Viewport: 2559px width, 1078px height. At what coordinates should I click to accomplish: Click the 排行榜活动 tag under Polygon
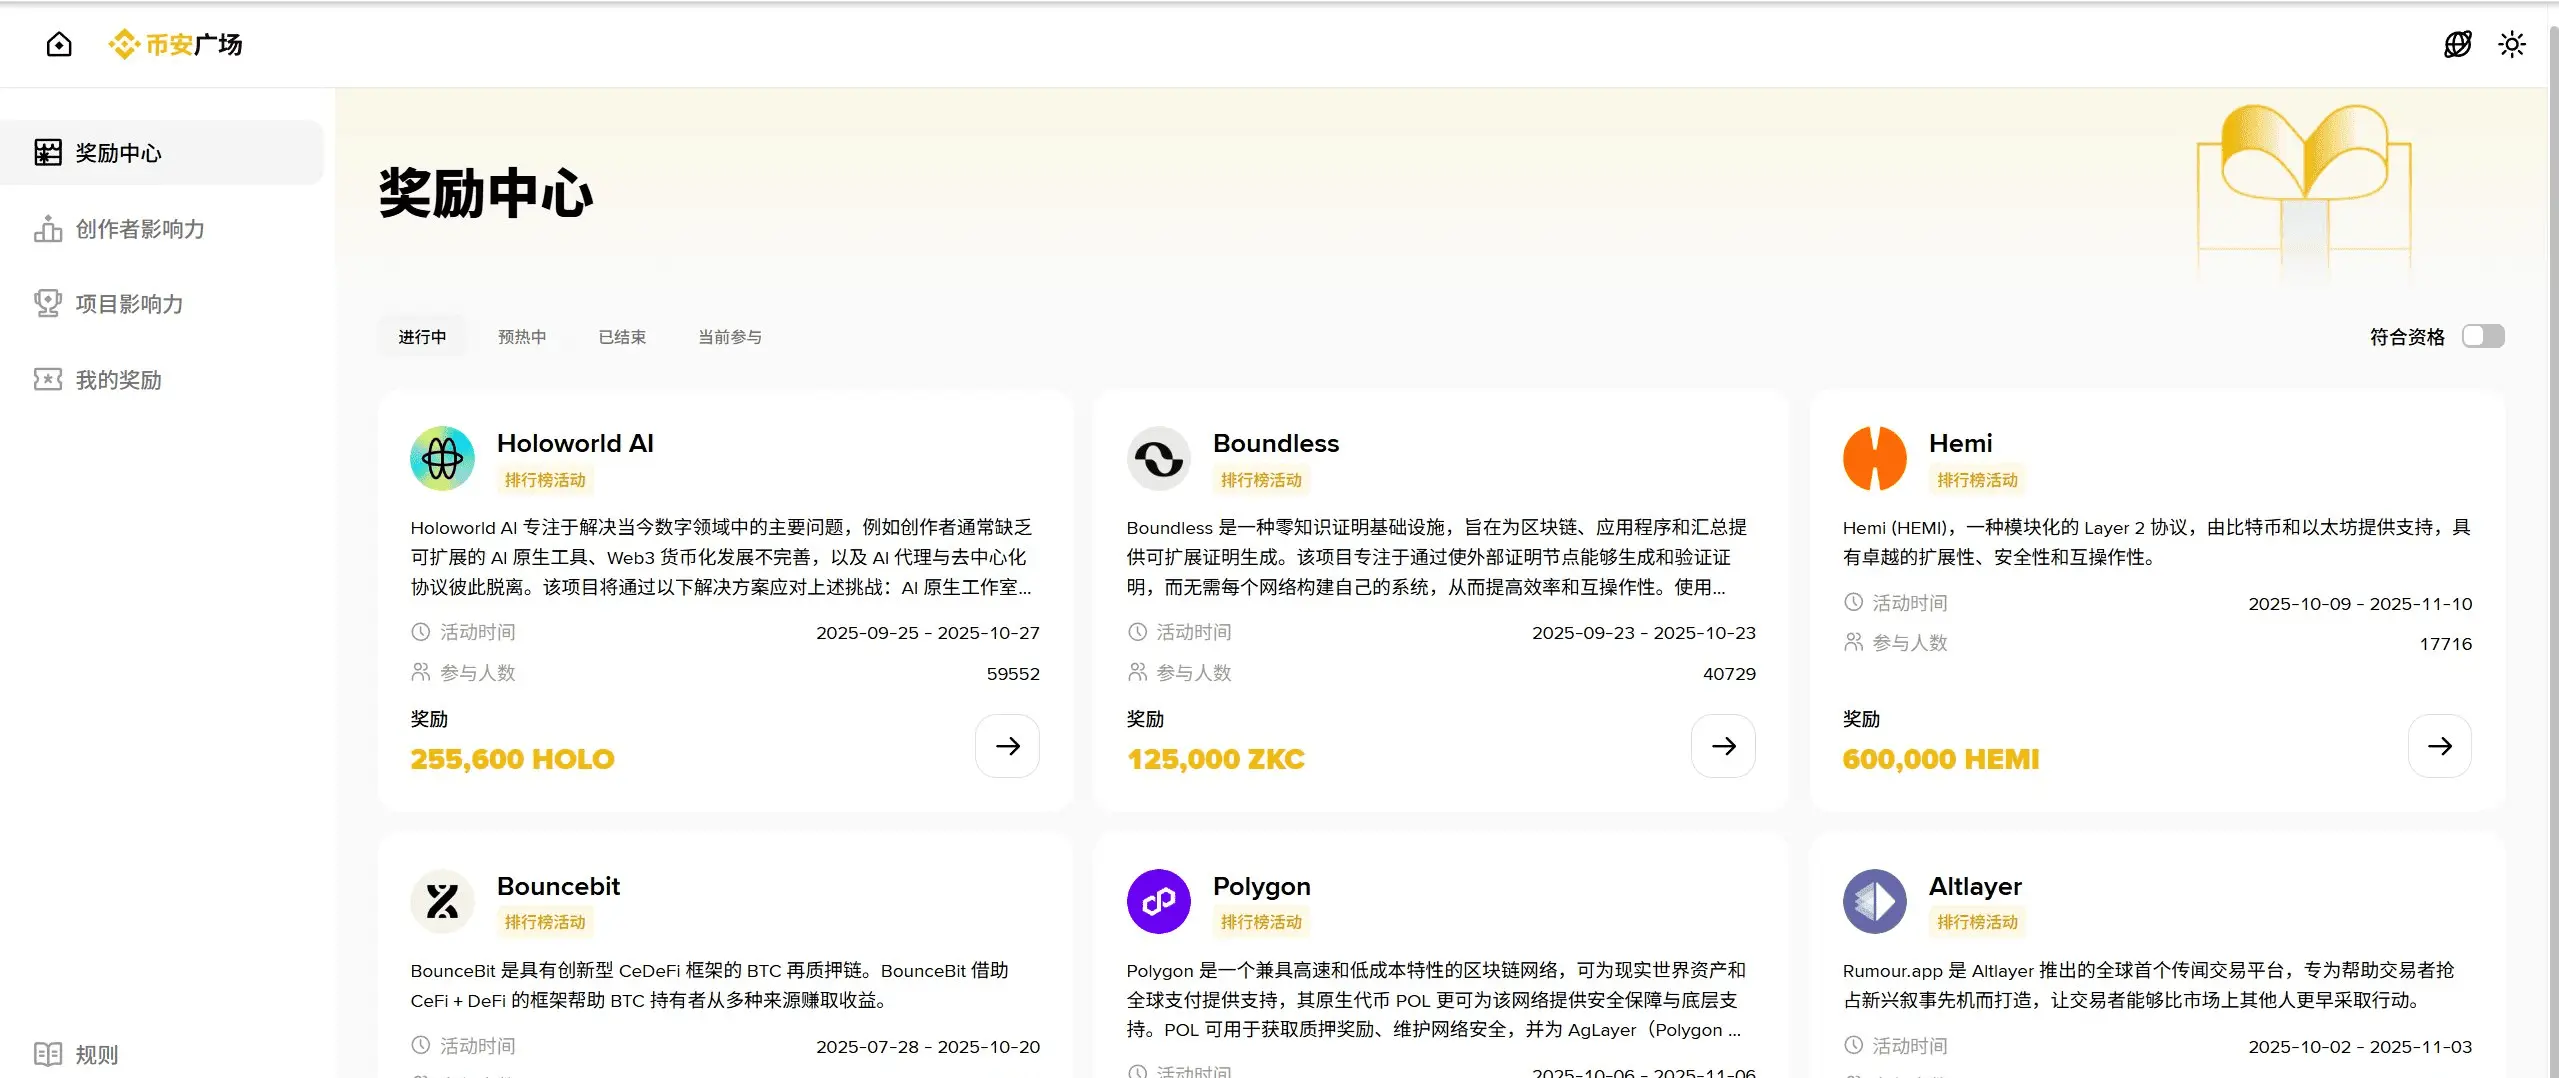tap(1261, 922)
